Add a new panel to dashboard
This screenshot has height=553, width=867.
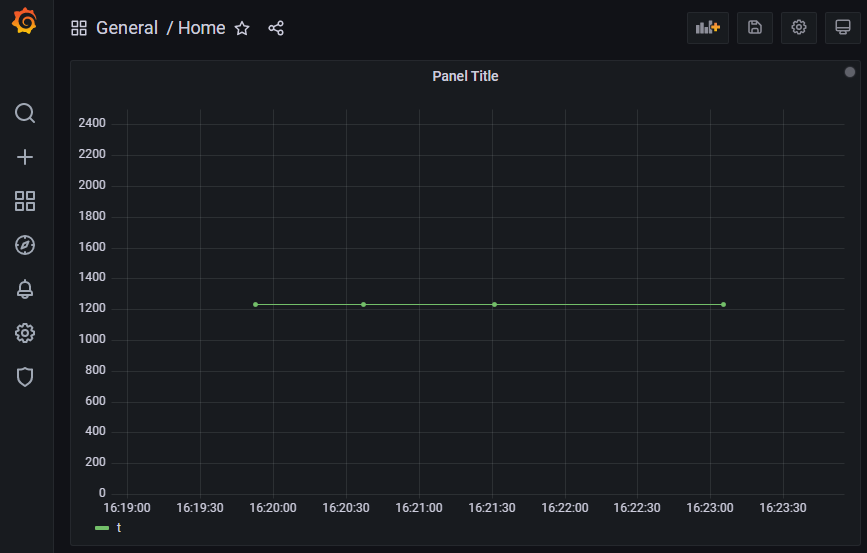click(x=708, y=28)
